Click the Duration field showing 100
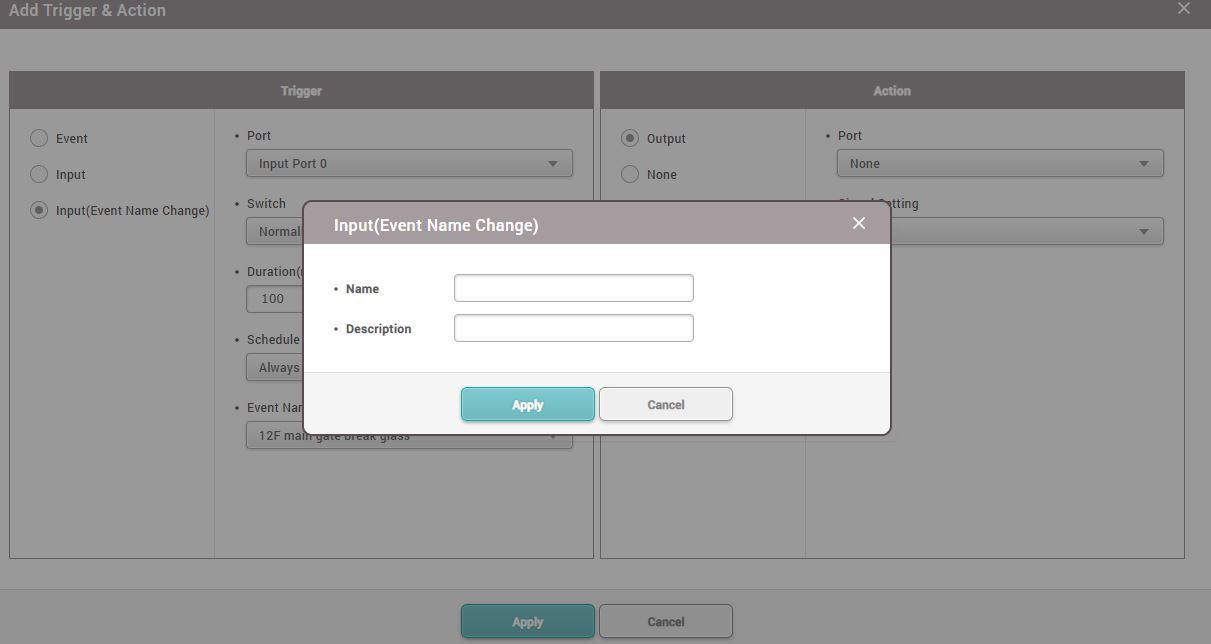This screenshot has height=644, width=1211. click(273, 299)
